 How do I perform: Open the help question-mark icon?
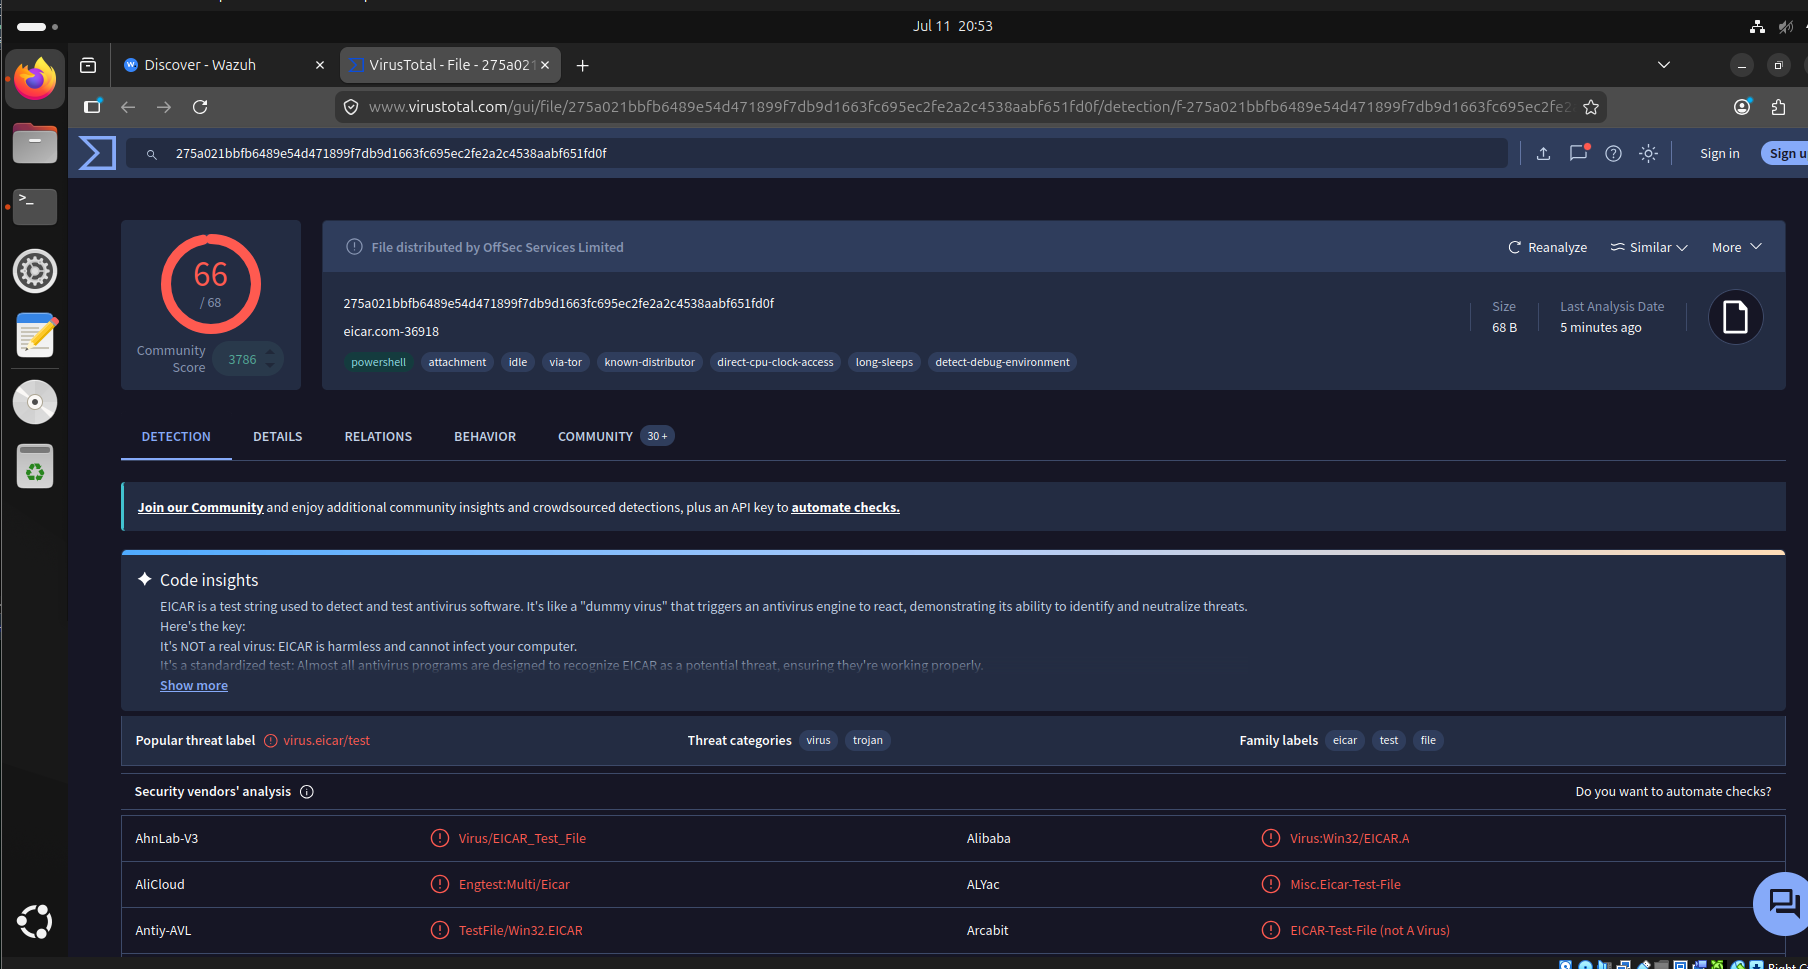tap(1613, 153)
